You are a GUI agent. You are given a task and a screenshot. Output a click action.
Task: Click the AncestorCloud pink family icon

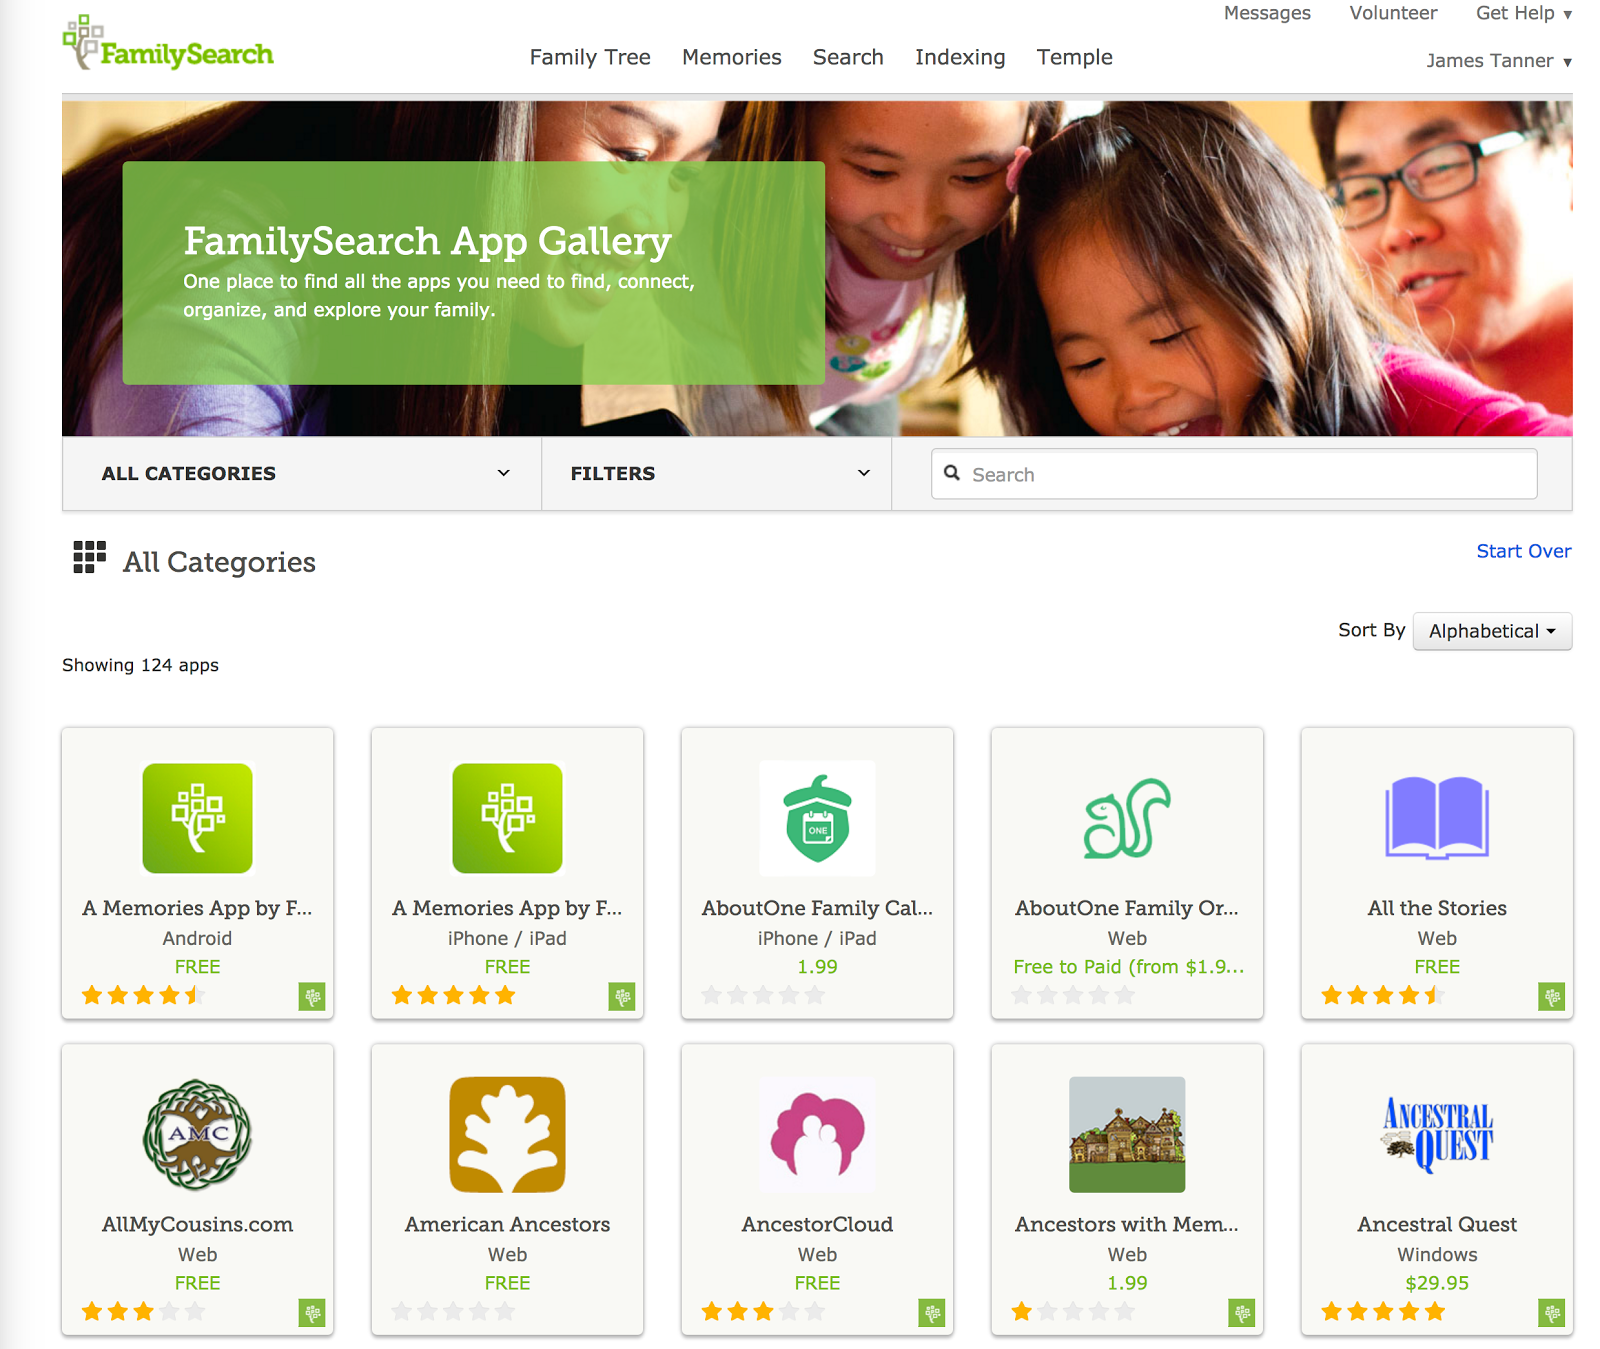point(817,1133)
